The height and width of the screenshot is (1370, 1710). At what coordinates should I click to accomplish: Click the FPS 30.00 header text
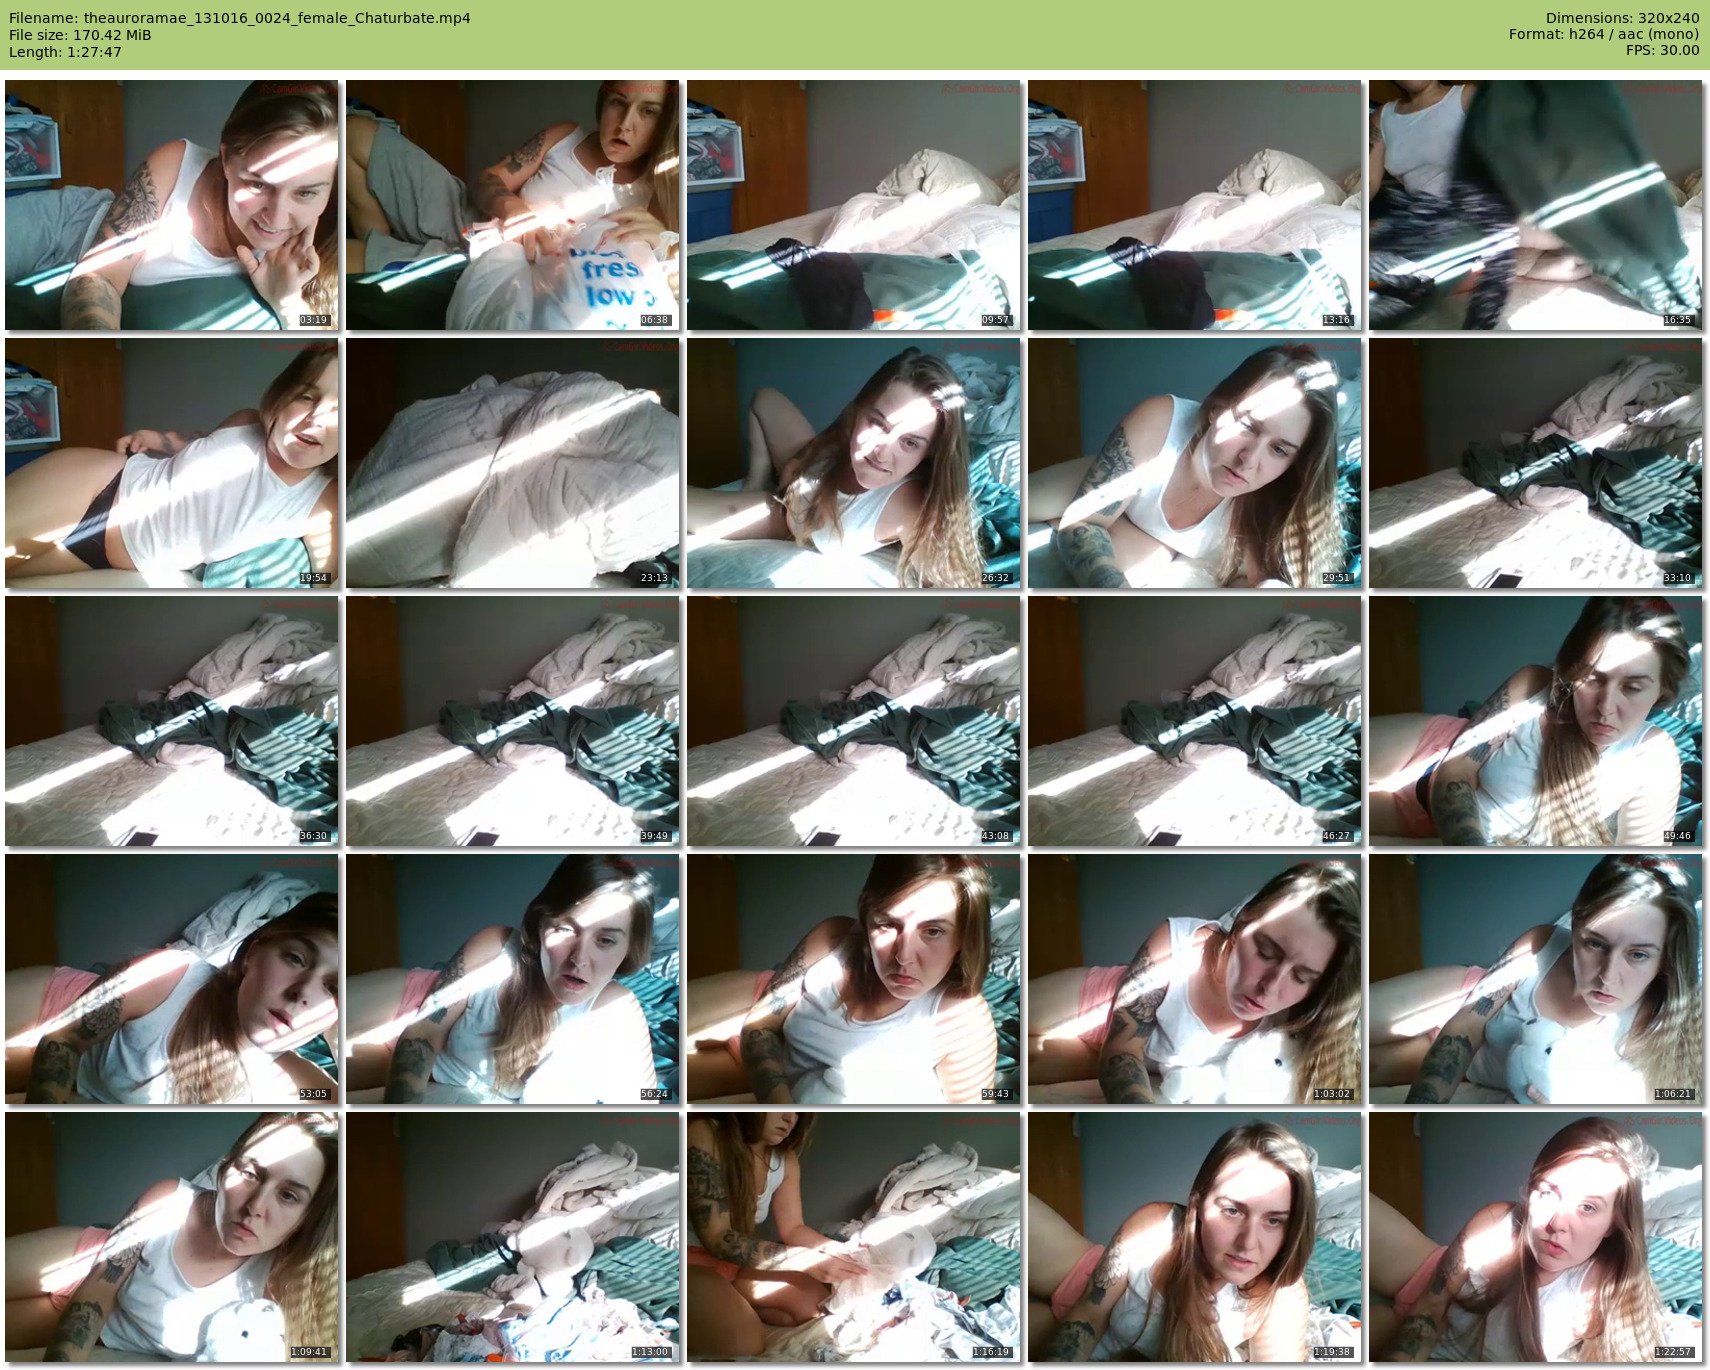1662,50
